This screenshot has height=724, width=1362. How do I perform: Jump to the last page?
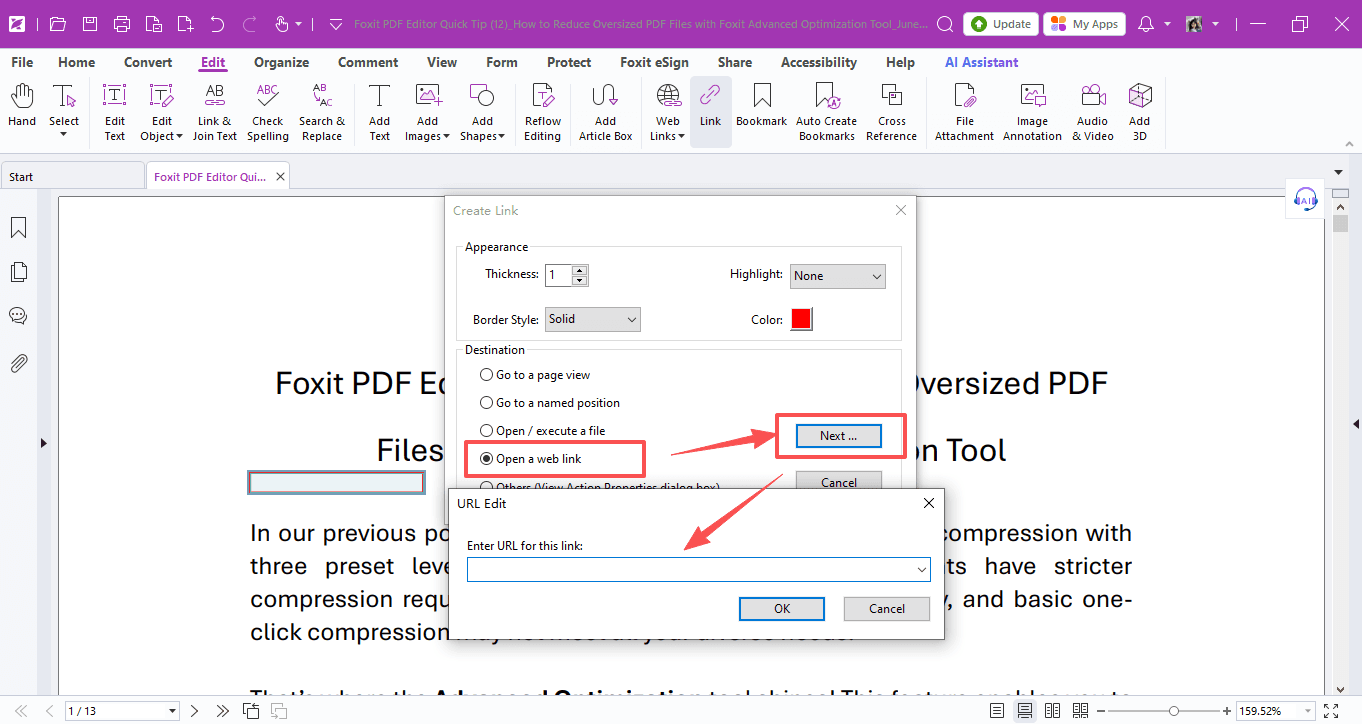tap(222, 711)
